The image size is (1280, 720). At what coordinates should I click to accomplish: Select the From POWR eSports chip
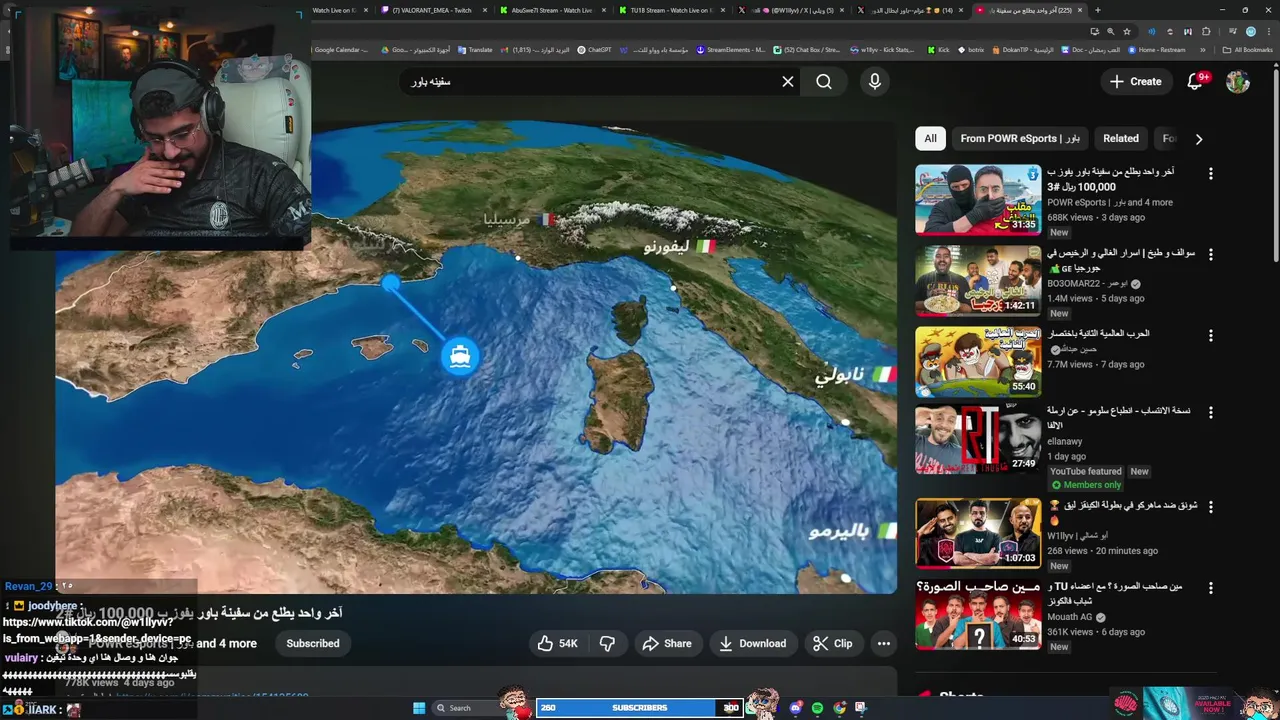point(1020,139)
